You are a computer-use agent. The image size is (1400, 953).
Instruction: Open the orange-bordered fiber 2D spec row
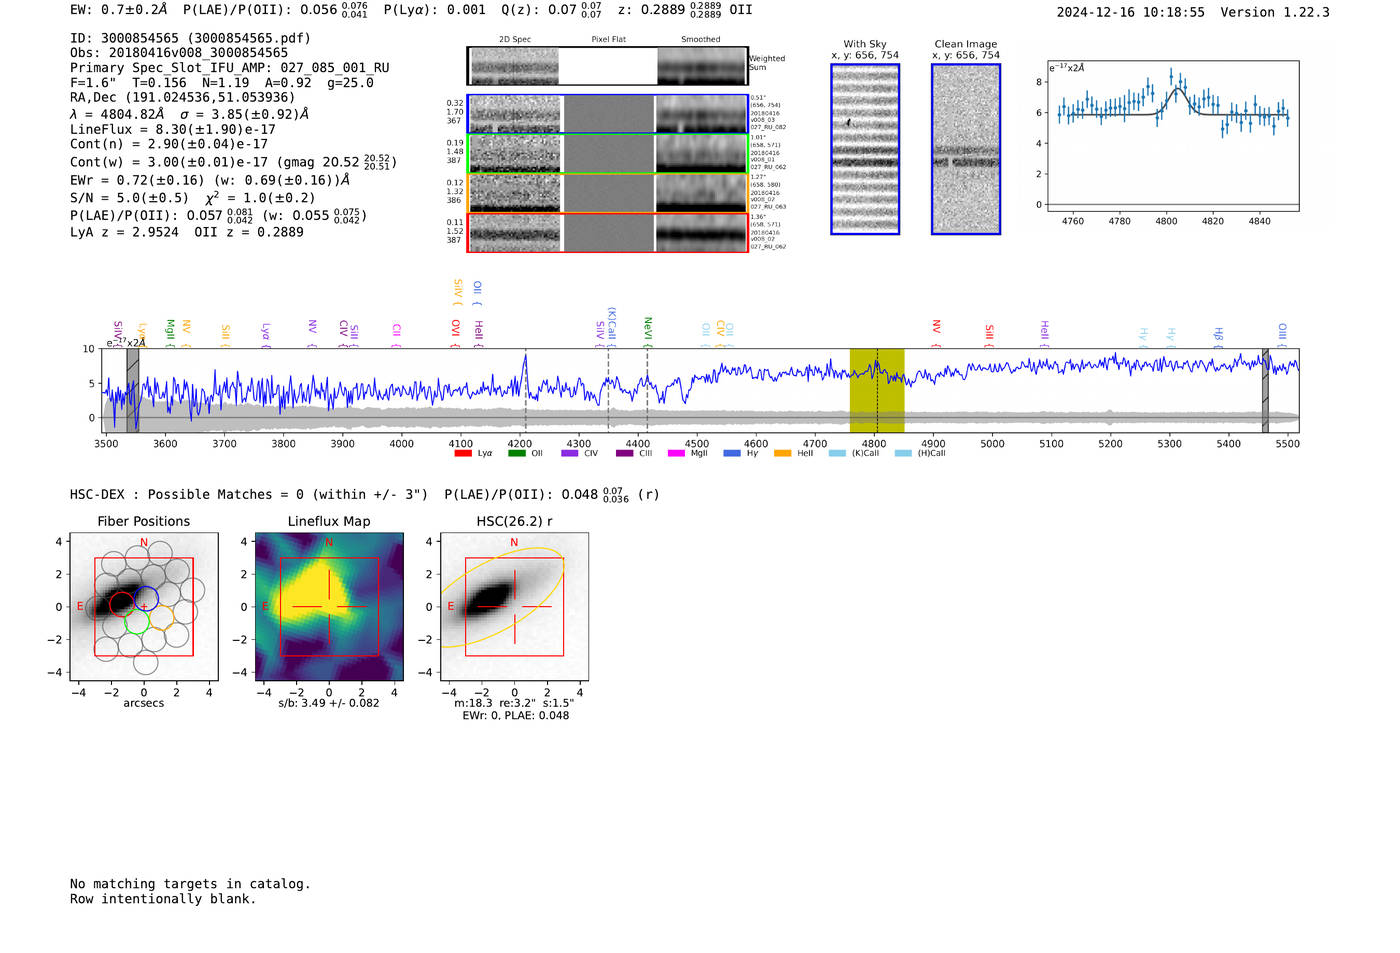(x=608, y=193)
